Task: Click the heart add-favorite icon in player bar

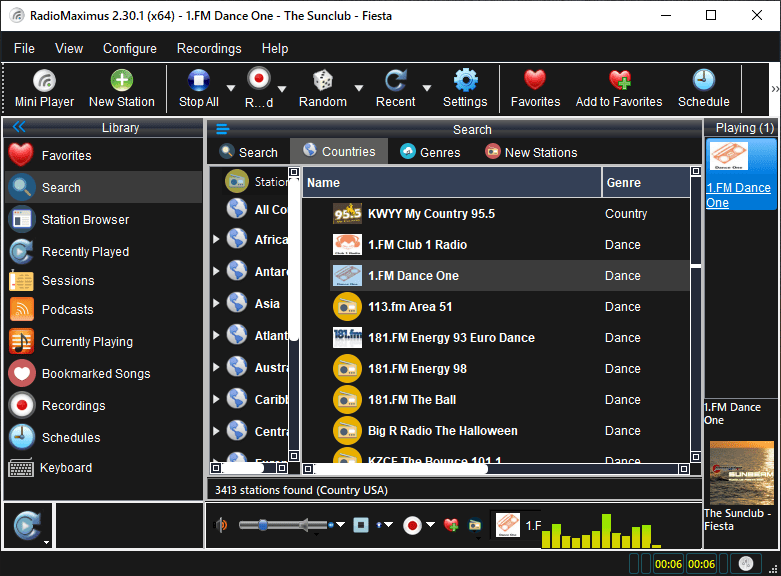Action: (451, 525)
